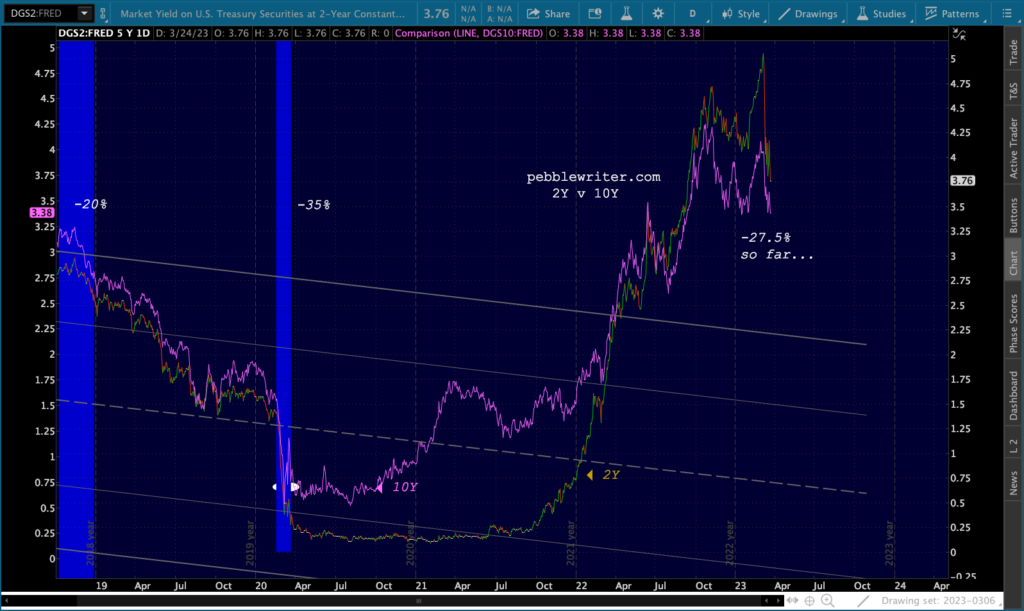Open the News side tab

[1013, 484]
